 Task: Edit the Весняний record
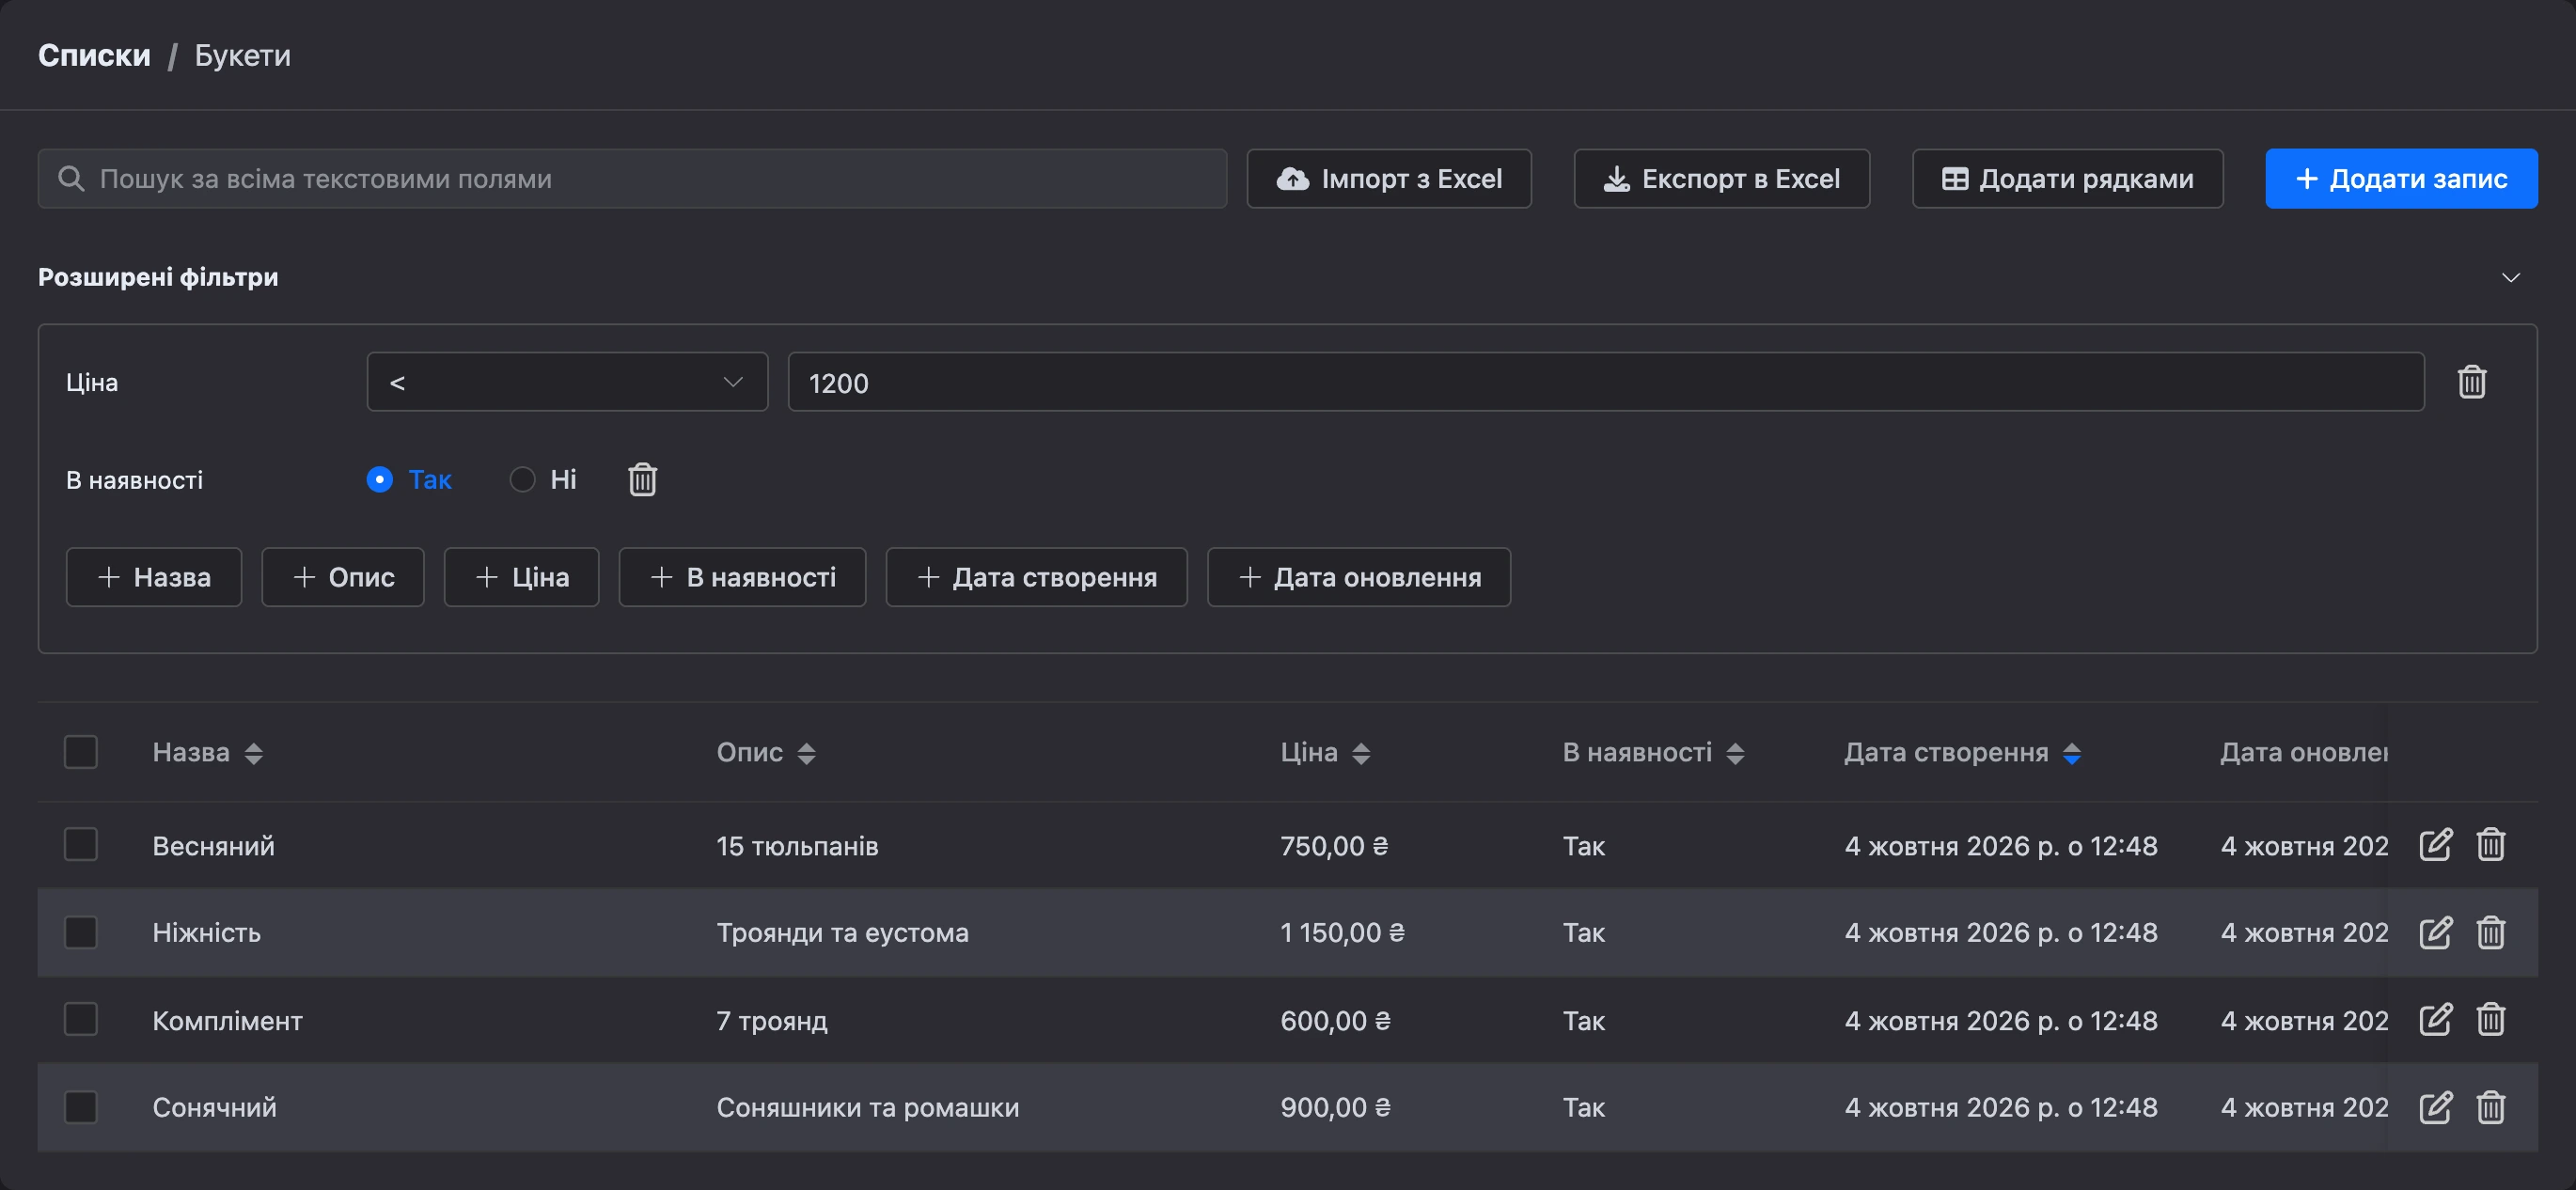tap(2435, 844)
